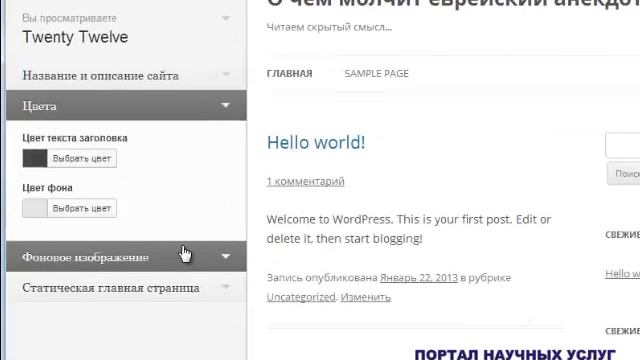Click the Изменить edit link

coord(366,297)
